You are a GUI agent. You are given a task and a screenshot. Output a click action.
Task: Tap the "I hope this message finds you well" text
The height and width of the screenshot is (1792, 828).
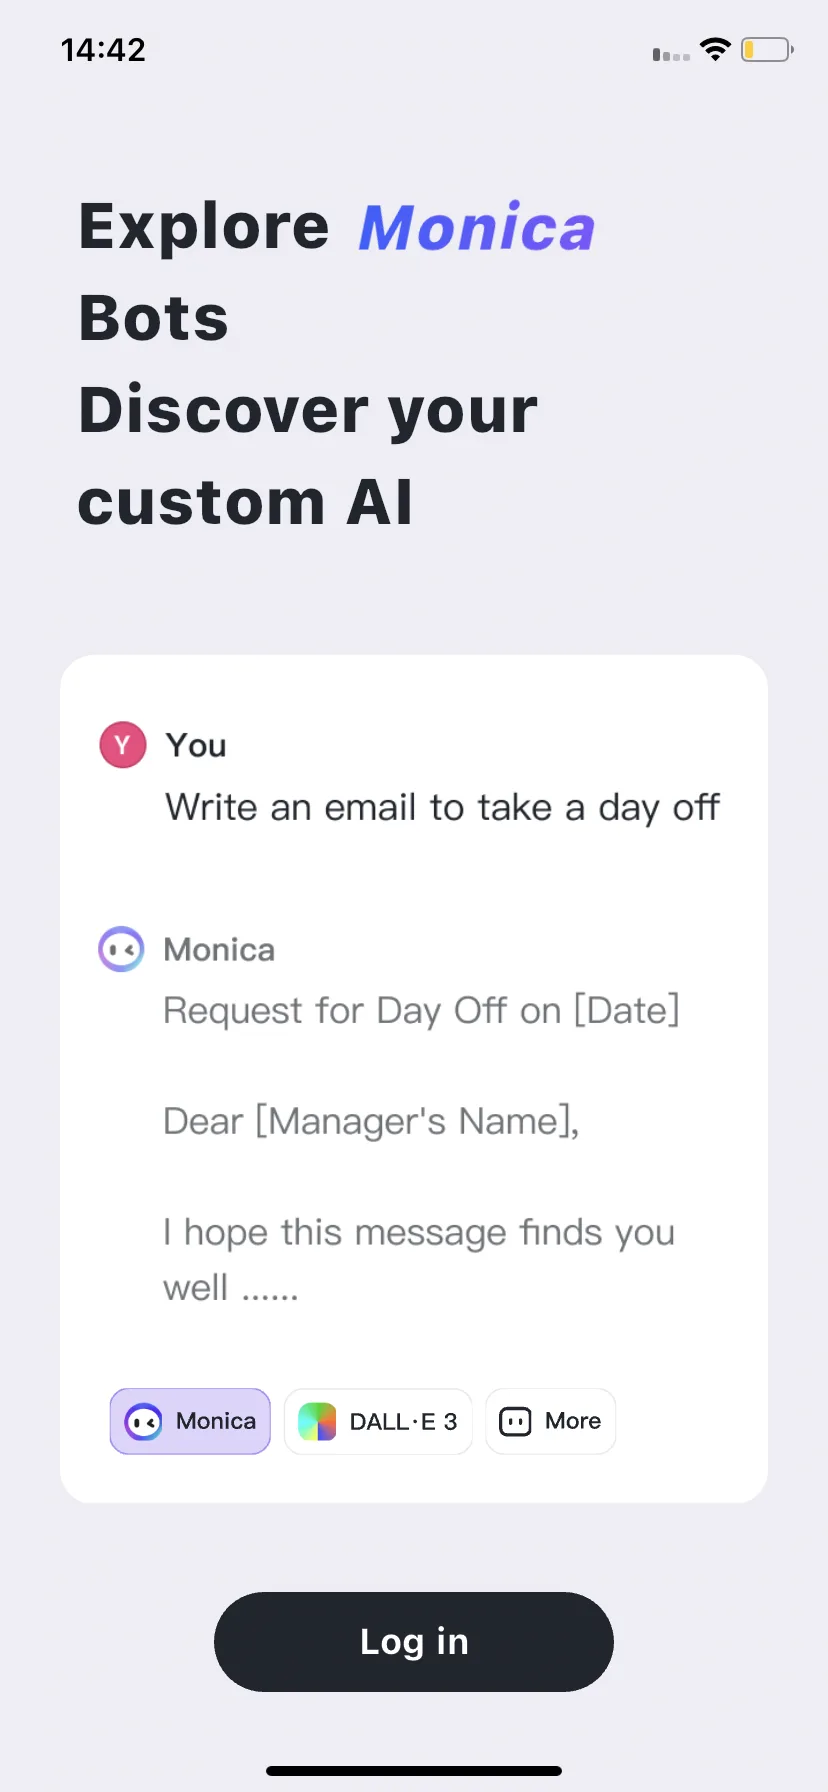coord(419,1259)
